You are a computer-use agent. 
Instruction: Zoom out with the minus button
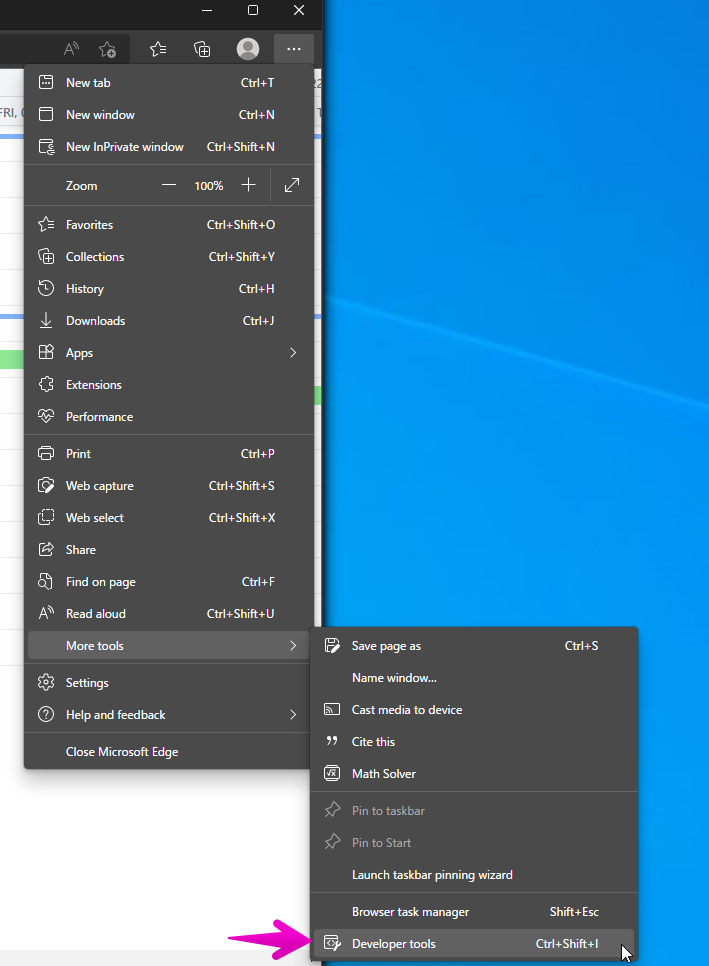pos(169,185)
